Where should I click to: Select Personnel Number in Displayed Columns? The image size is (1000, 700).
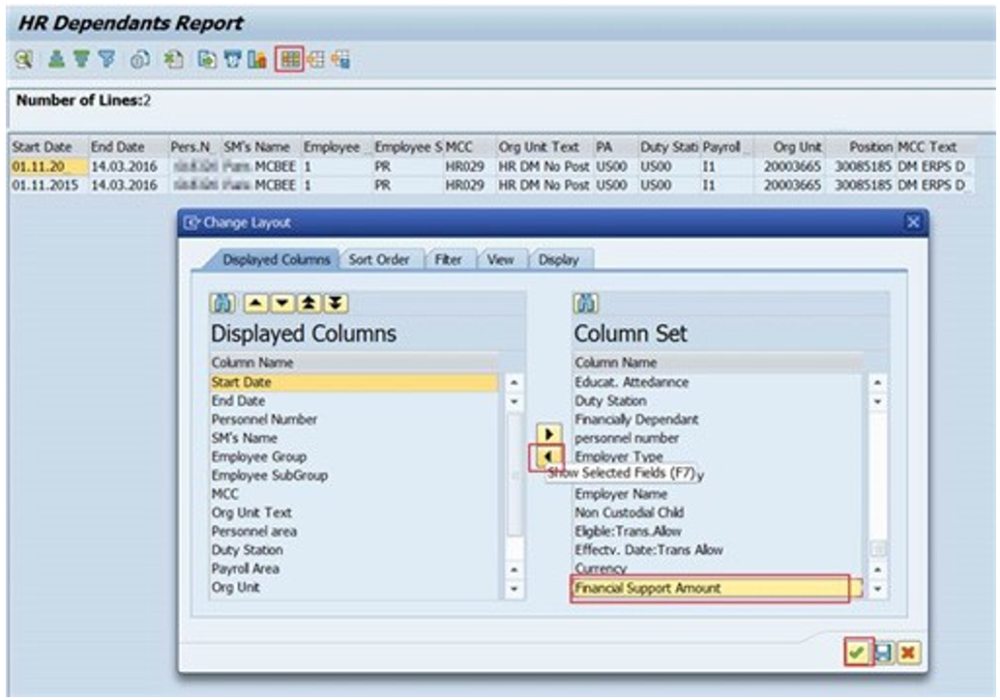click(x=354, y=419)
